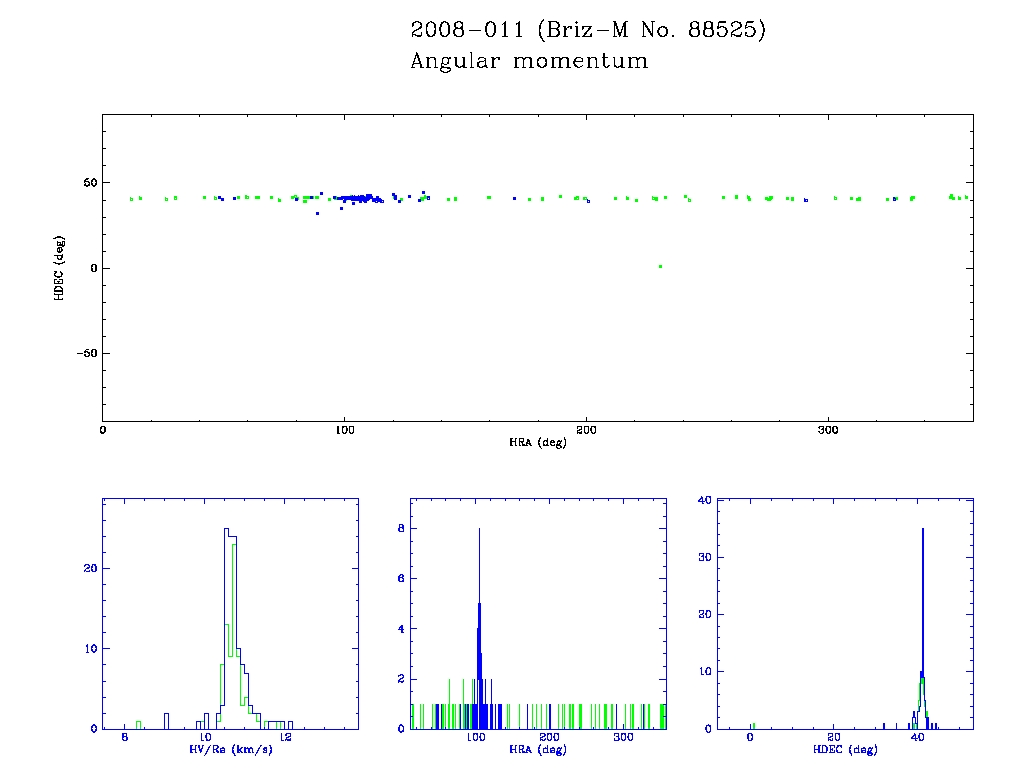Pick the '200' tick label on the scatter x-axis
This screenshot has width=1024, height=768.
586,430
